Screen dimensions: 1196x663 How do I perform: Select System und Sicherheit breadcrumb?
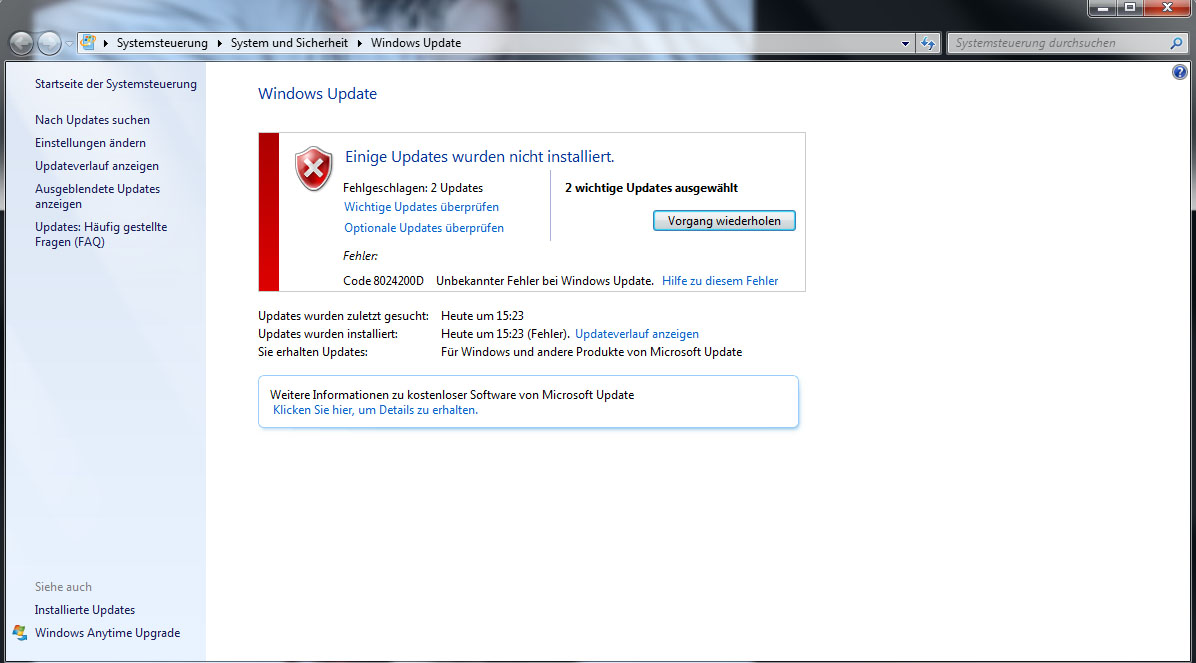pyautogui.click(x=289, y=43)
